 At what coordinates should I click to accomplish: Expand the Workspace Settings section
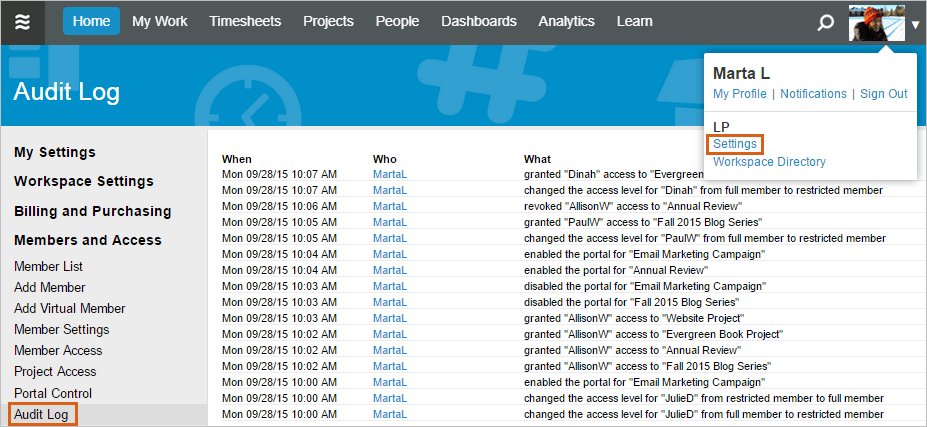[84, 181]
